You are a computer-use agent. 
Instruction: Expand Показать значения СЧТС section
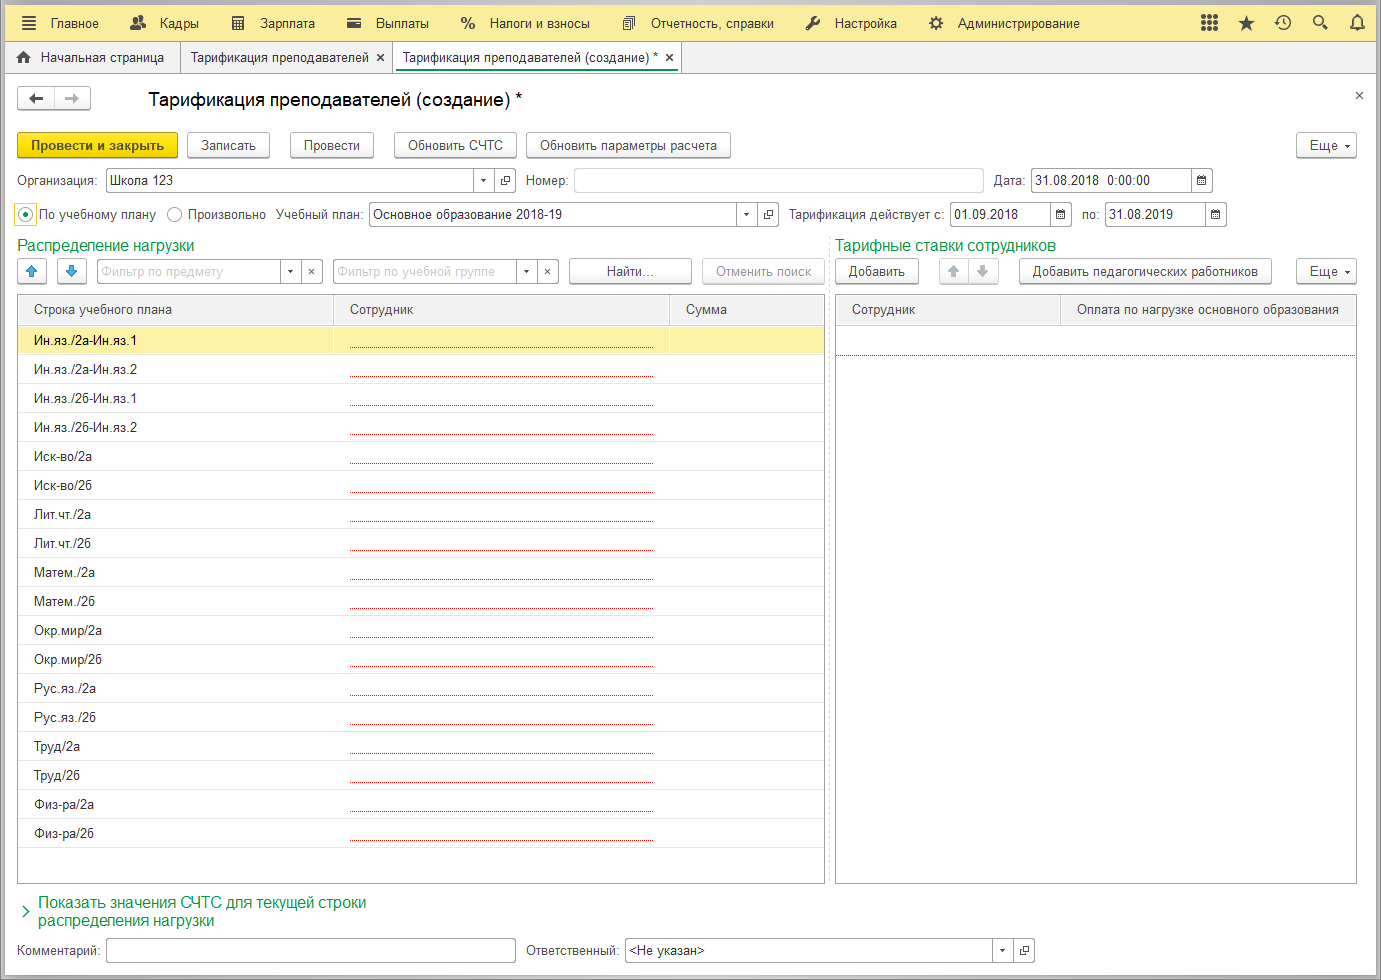[202, 911]
